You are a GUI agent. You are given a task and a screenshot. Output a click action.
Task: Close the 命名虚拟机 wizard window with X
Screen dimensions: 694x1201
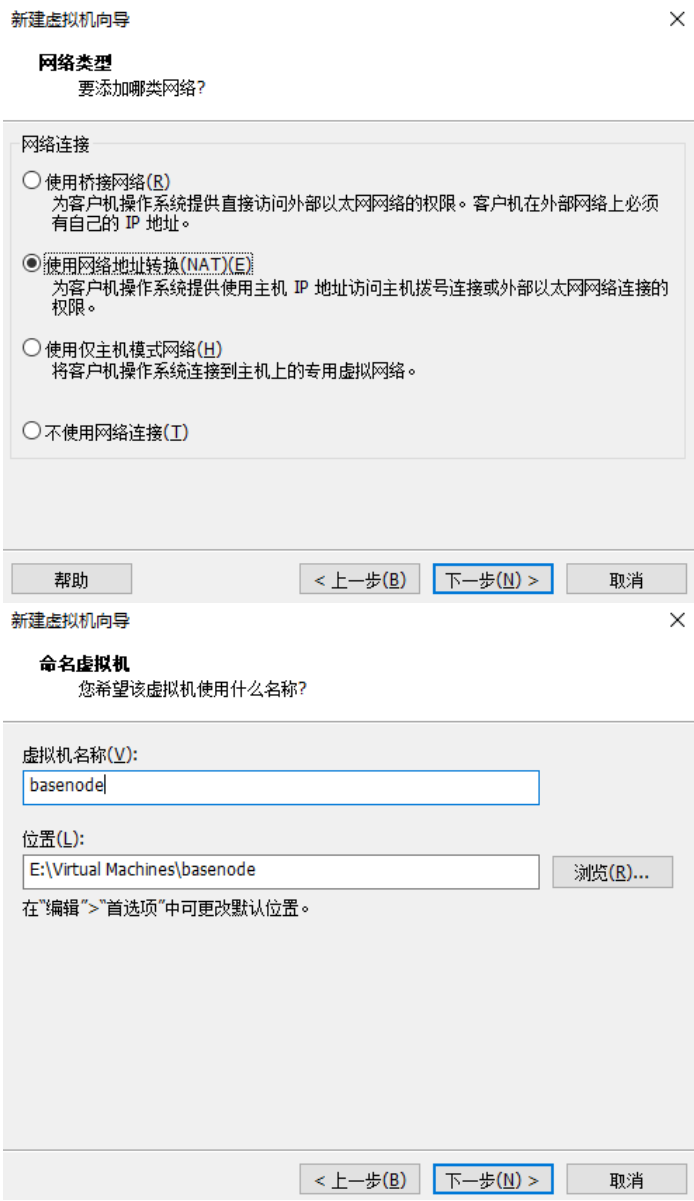(x=677, y=621)
